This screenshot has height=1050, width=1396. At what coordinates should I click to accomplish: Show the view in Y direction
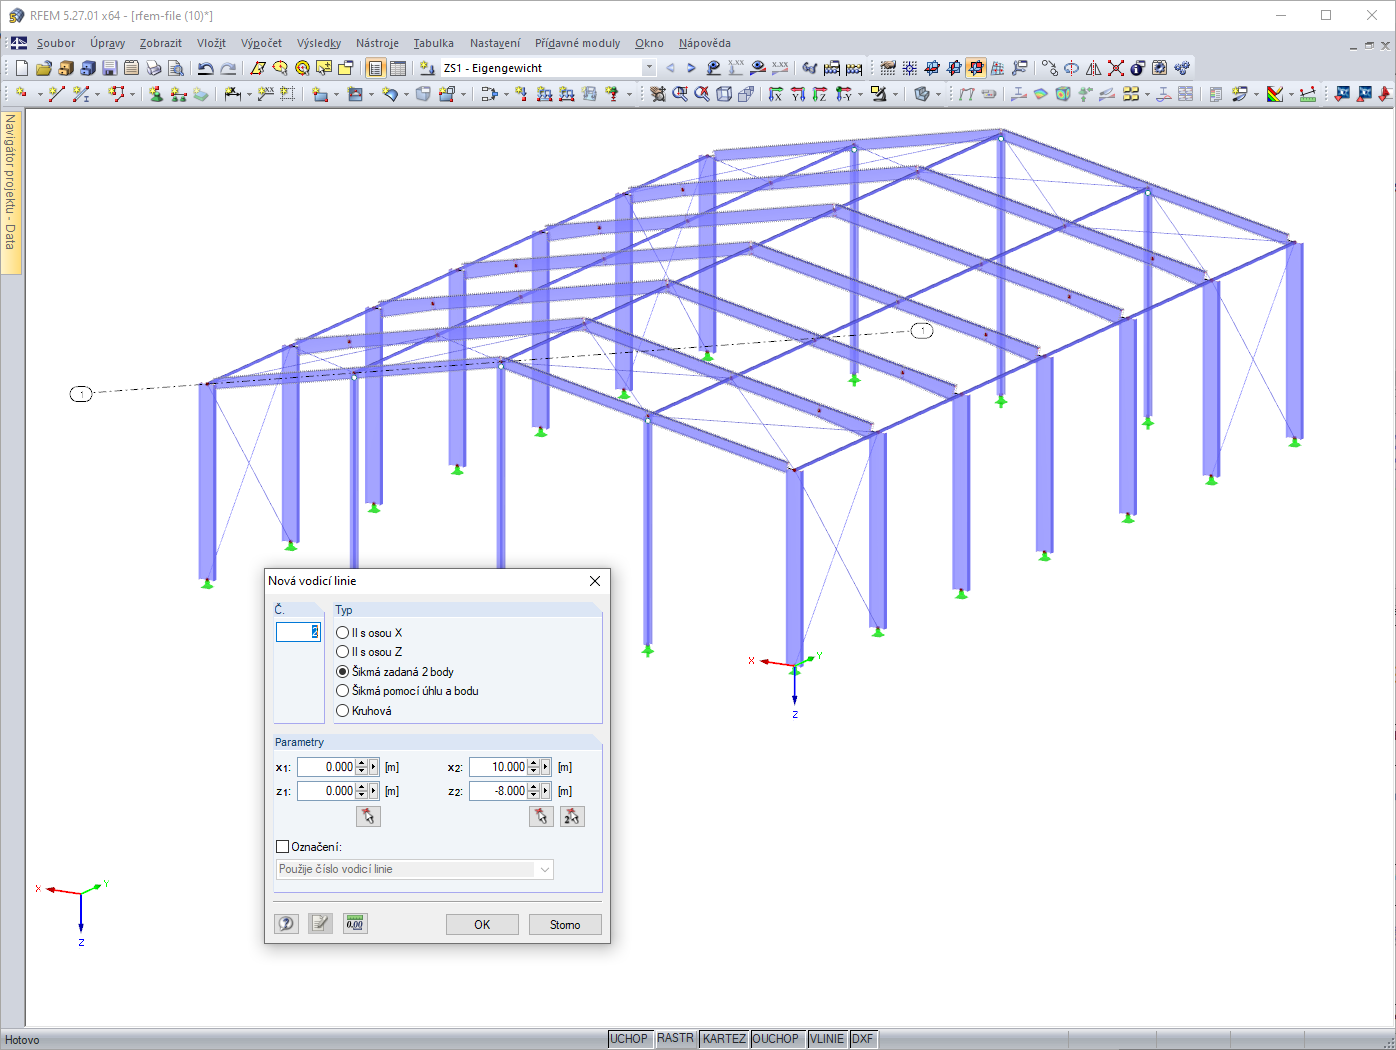[798, 94]
